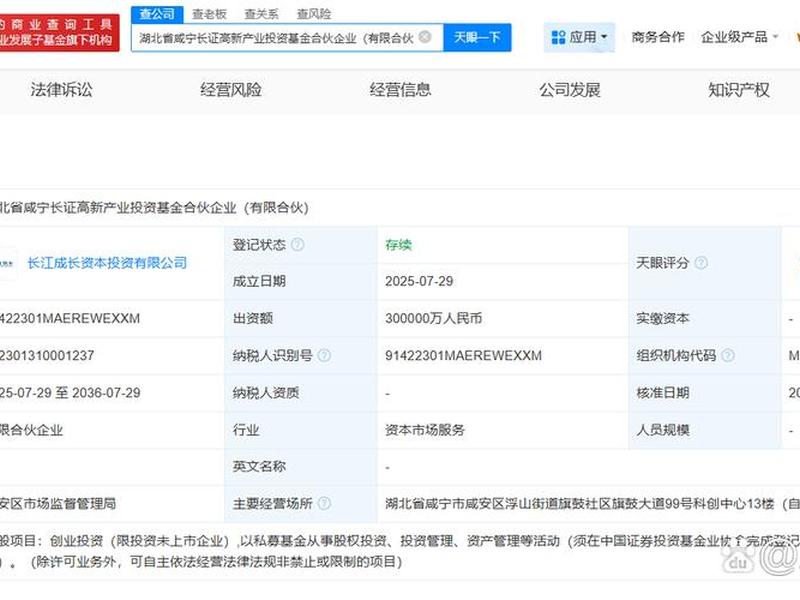The image size is (800, 600).
Task: Select the 2301310001237 registration number
Action: pyautogui.click(x=47, y=356)
